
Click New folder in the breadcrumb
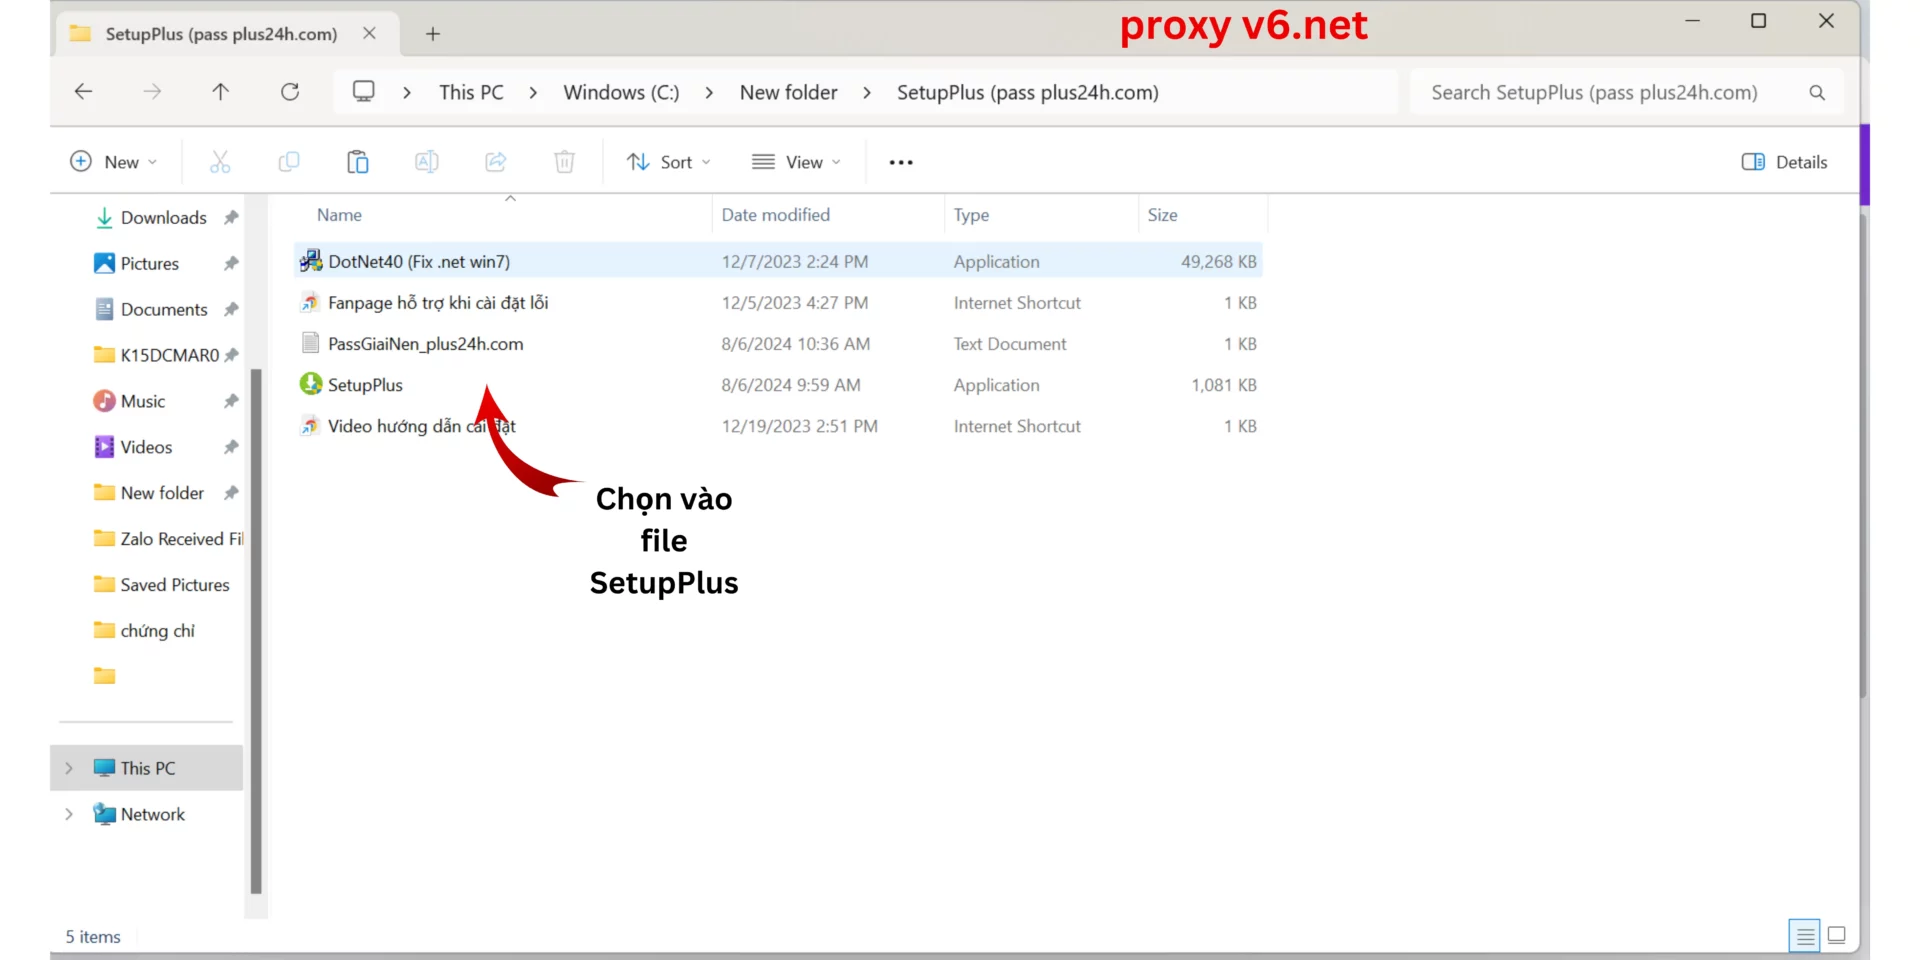tap(789, 92)
